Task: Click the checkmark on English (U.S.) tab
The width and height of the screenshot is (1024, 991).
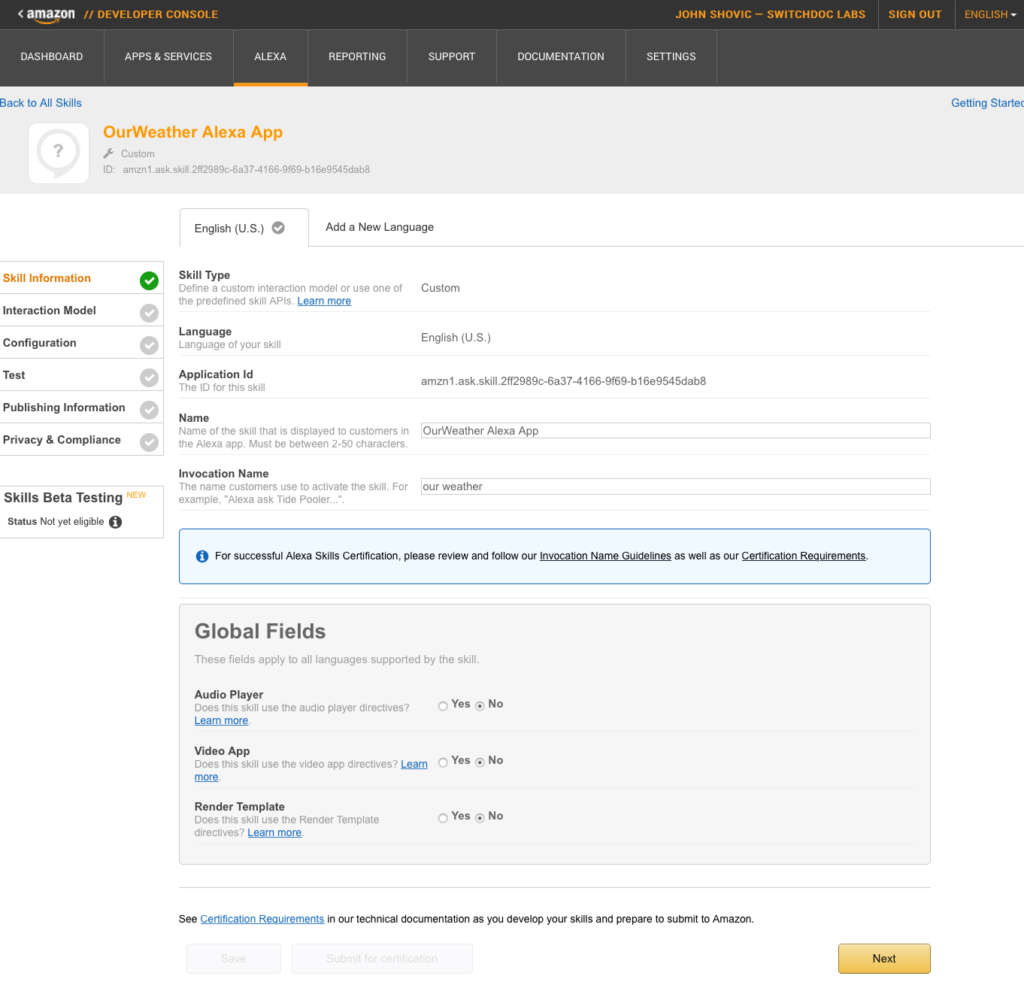Action: (278, 228)
